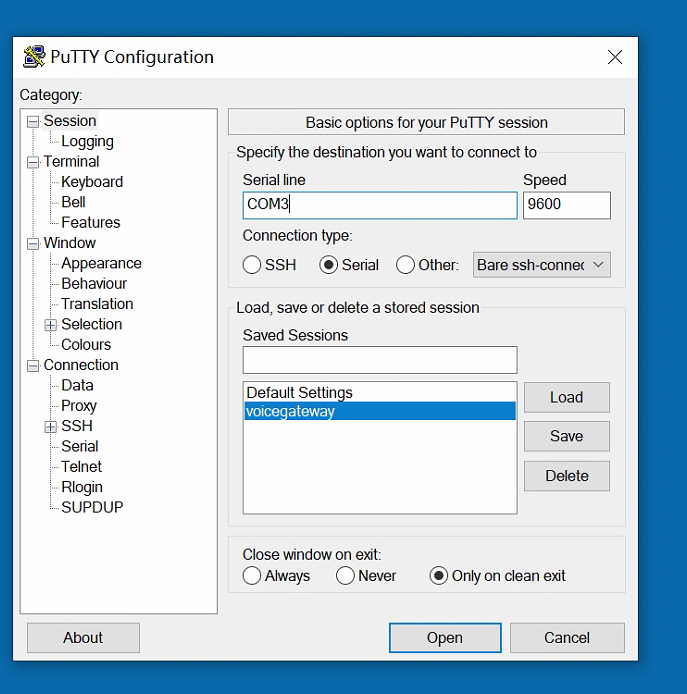
Task: Click the Saved Sessions name field
Action: click(x=380, y=360)
